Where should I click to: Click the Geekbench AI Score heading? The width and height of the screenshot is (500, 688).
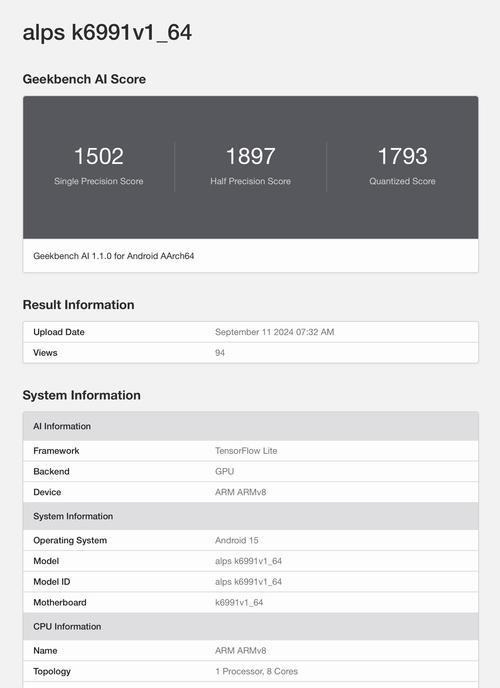click(84, 79)
